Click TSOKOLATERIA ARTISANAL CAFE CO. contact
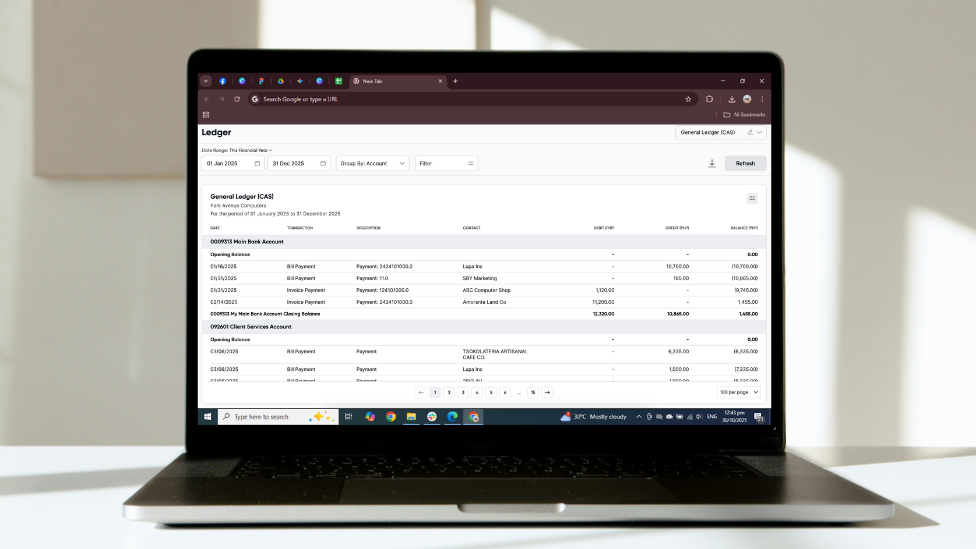 pyautogui.click(x=495, y=354)
